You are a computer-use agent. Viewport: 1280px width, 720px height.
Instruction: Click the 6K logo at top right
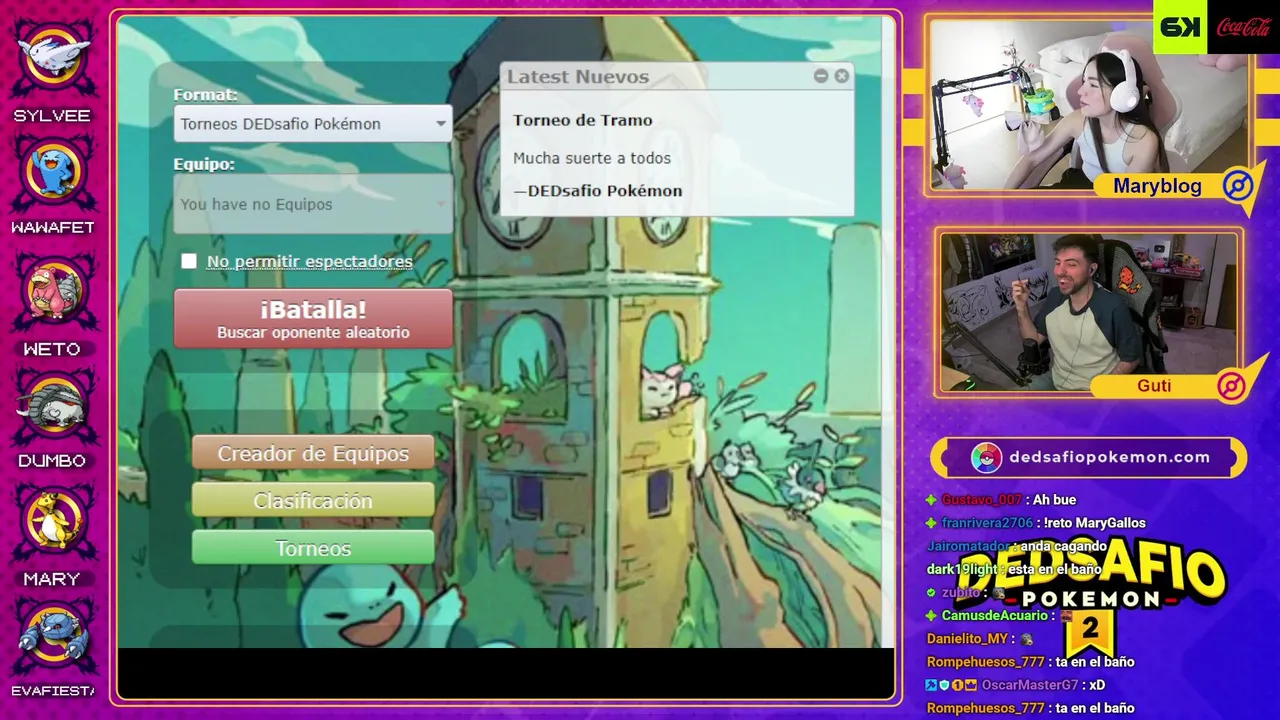pyautogui.click(x=1180, y=27)
